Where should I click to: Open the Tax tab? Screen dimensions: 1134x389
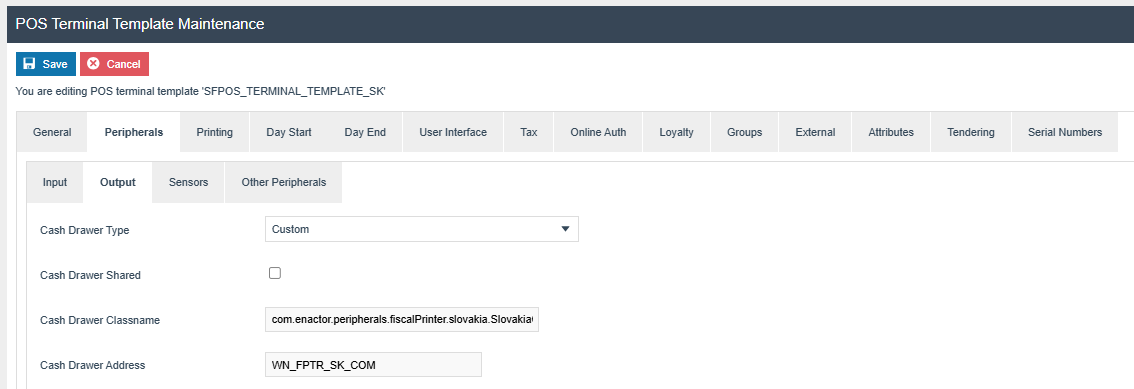click(529, 132)
